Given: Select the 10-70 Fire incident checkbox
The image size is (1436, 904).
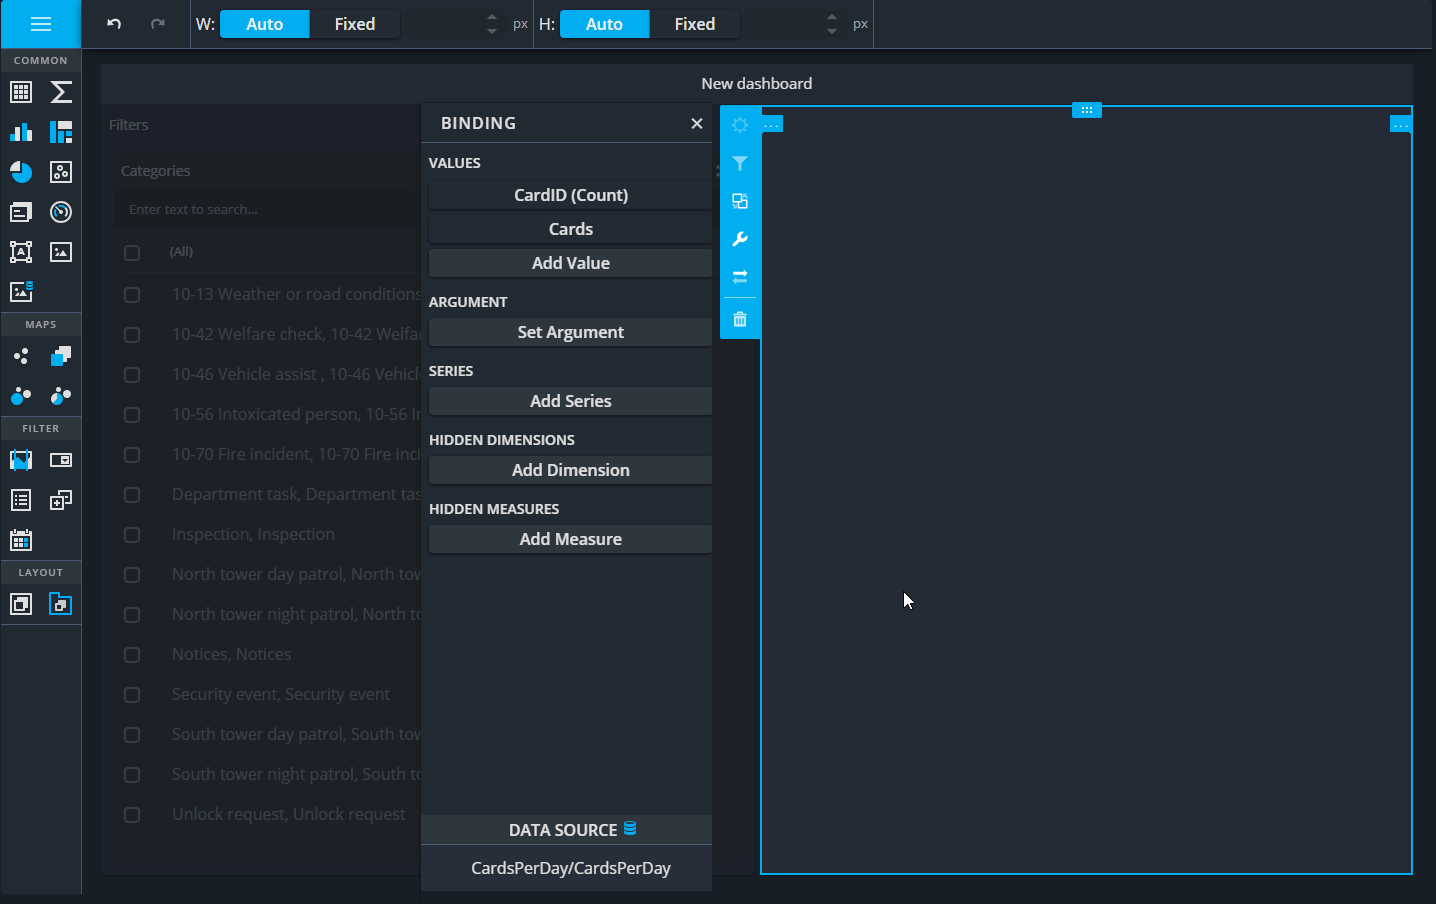Looking at the screenshot, I should point(132,455).
